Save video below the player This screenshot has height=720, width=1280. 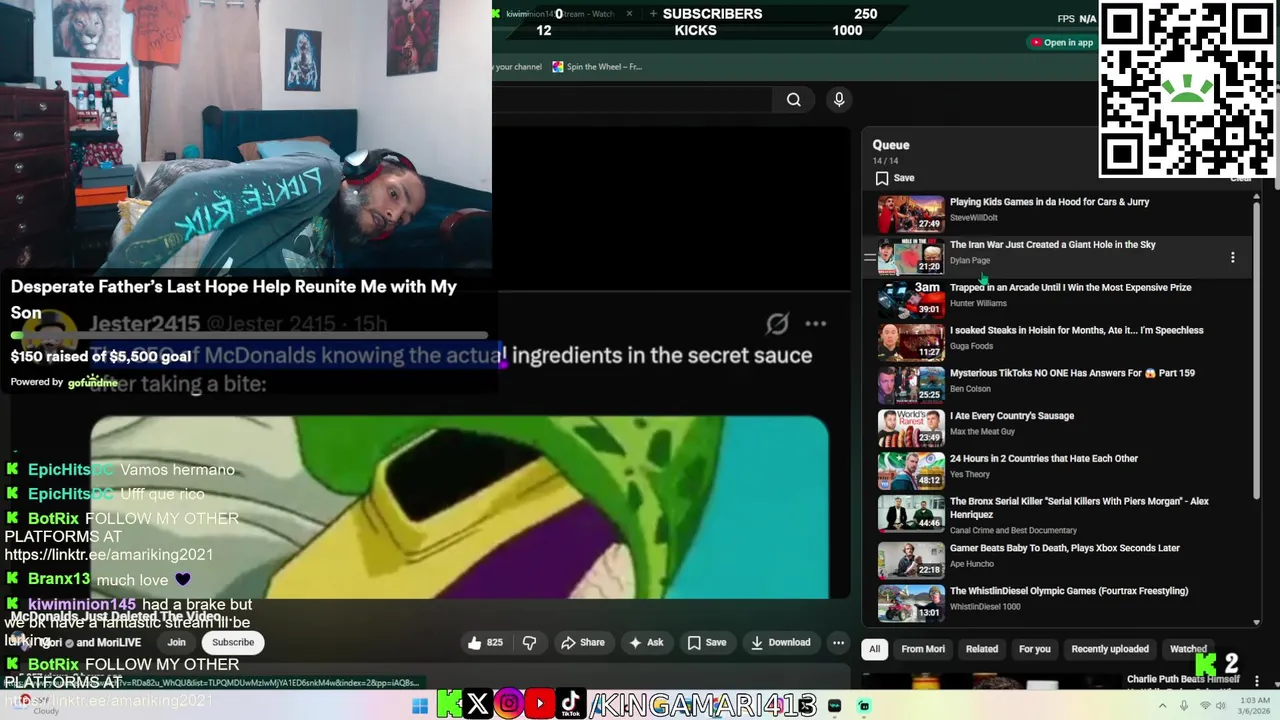pos(706,642)
